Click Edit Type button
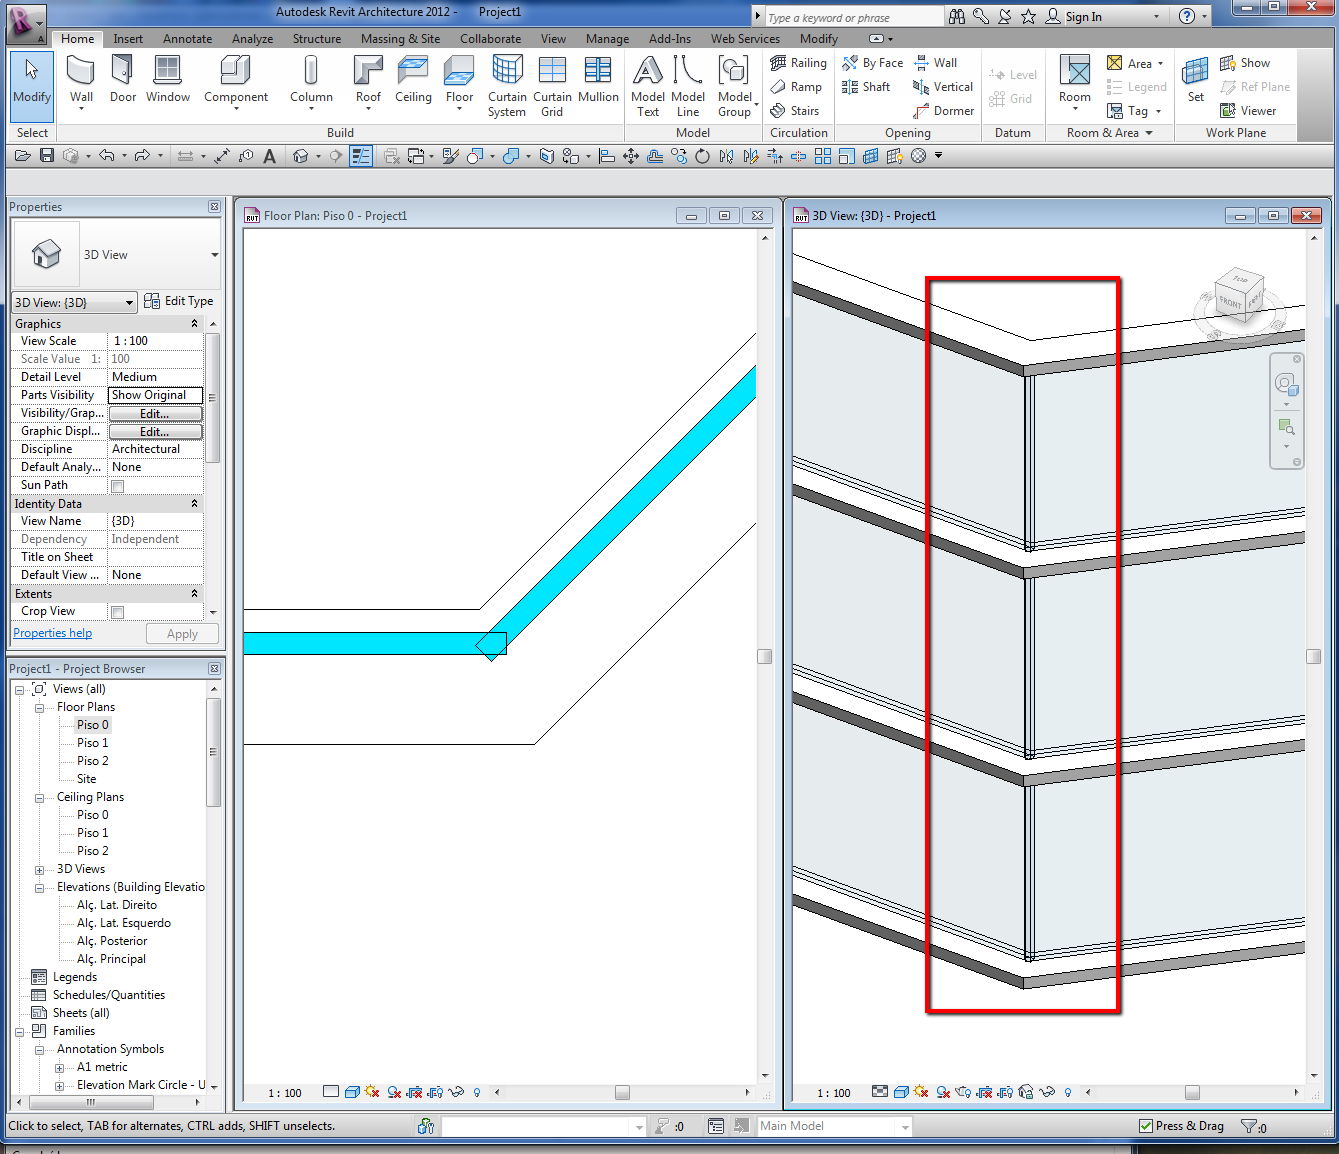Screen dimensions: 1339x1154 pyautogui.click(x=179, y=301)
